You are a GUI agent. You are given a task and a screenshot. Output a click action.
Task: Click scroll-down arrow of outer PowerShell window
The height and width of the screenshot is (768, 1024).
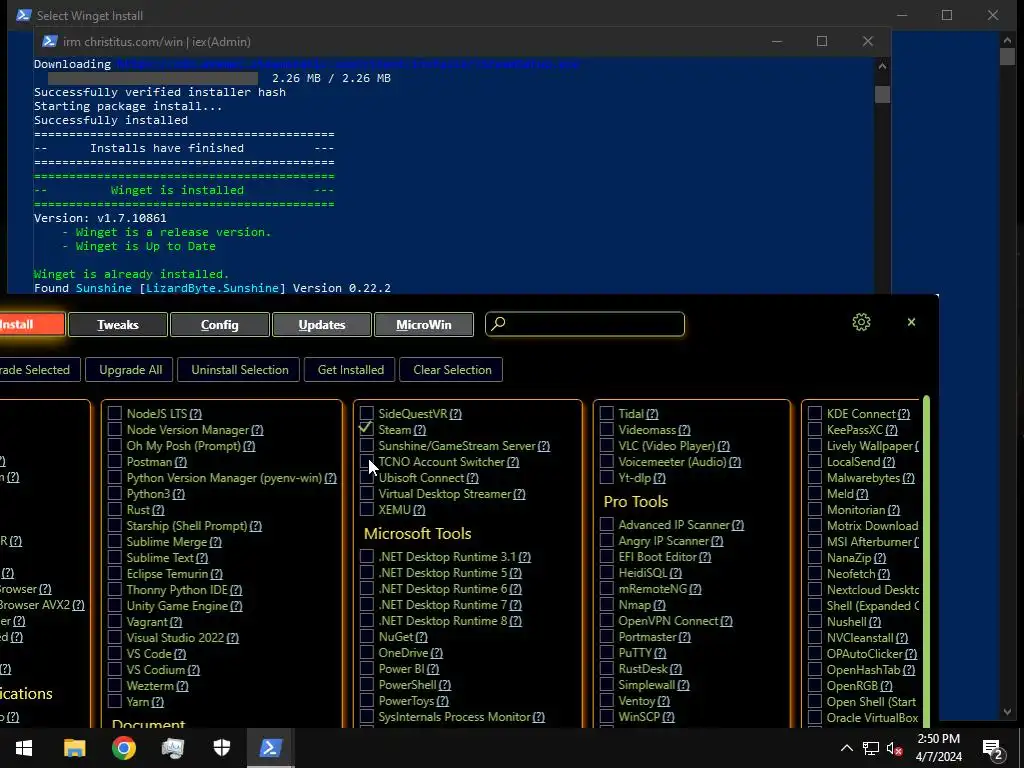click(1007, 712)
